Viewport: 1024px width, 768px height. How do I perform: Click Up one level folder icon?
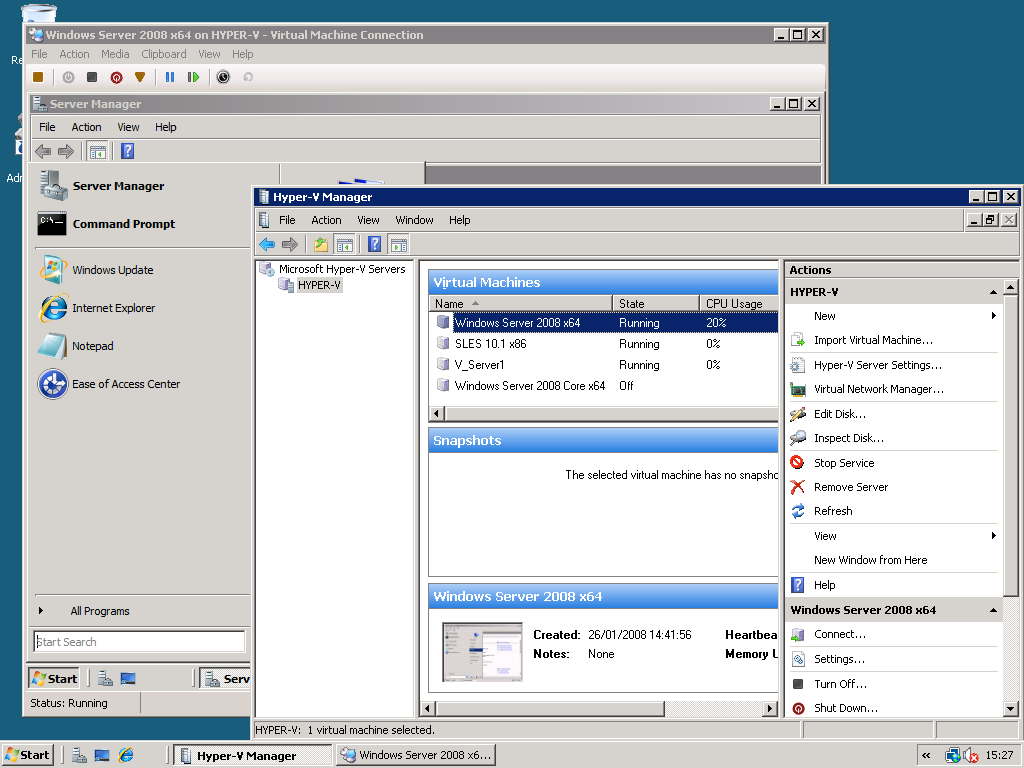(x=321, y=244)
